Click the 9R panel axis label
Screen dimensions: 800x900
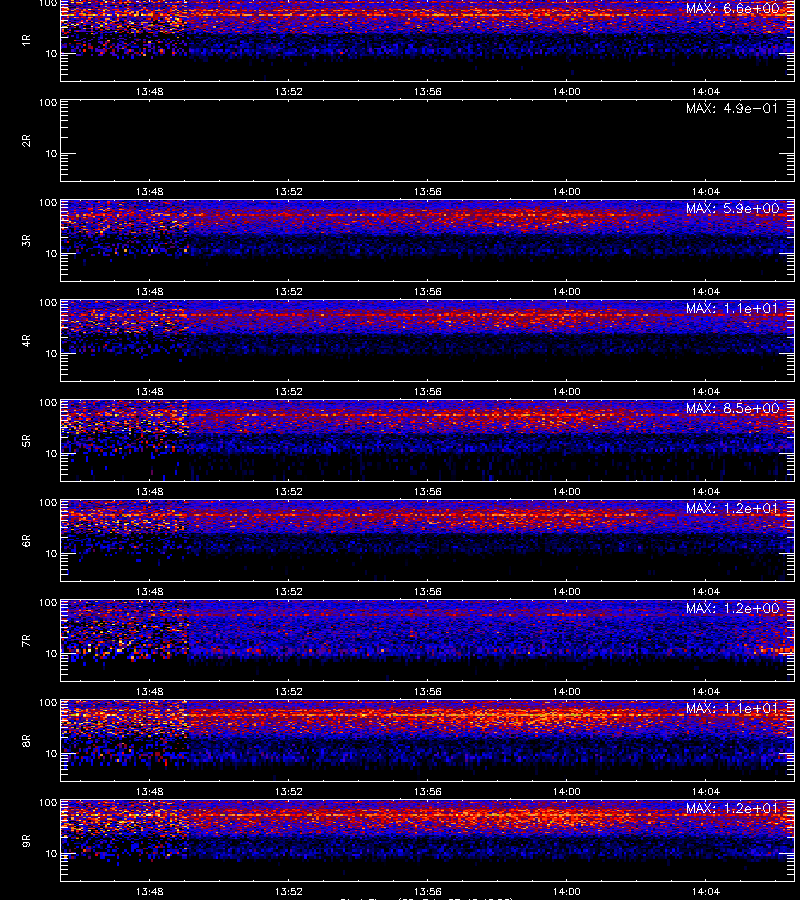point(26,840)
